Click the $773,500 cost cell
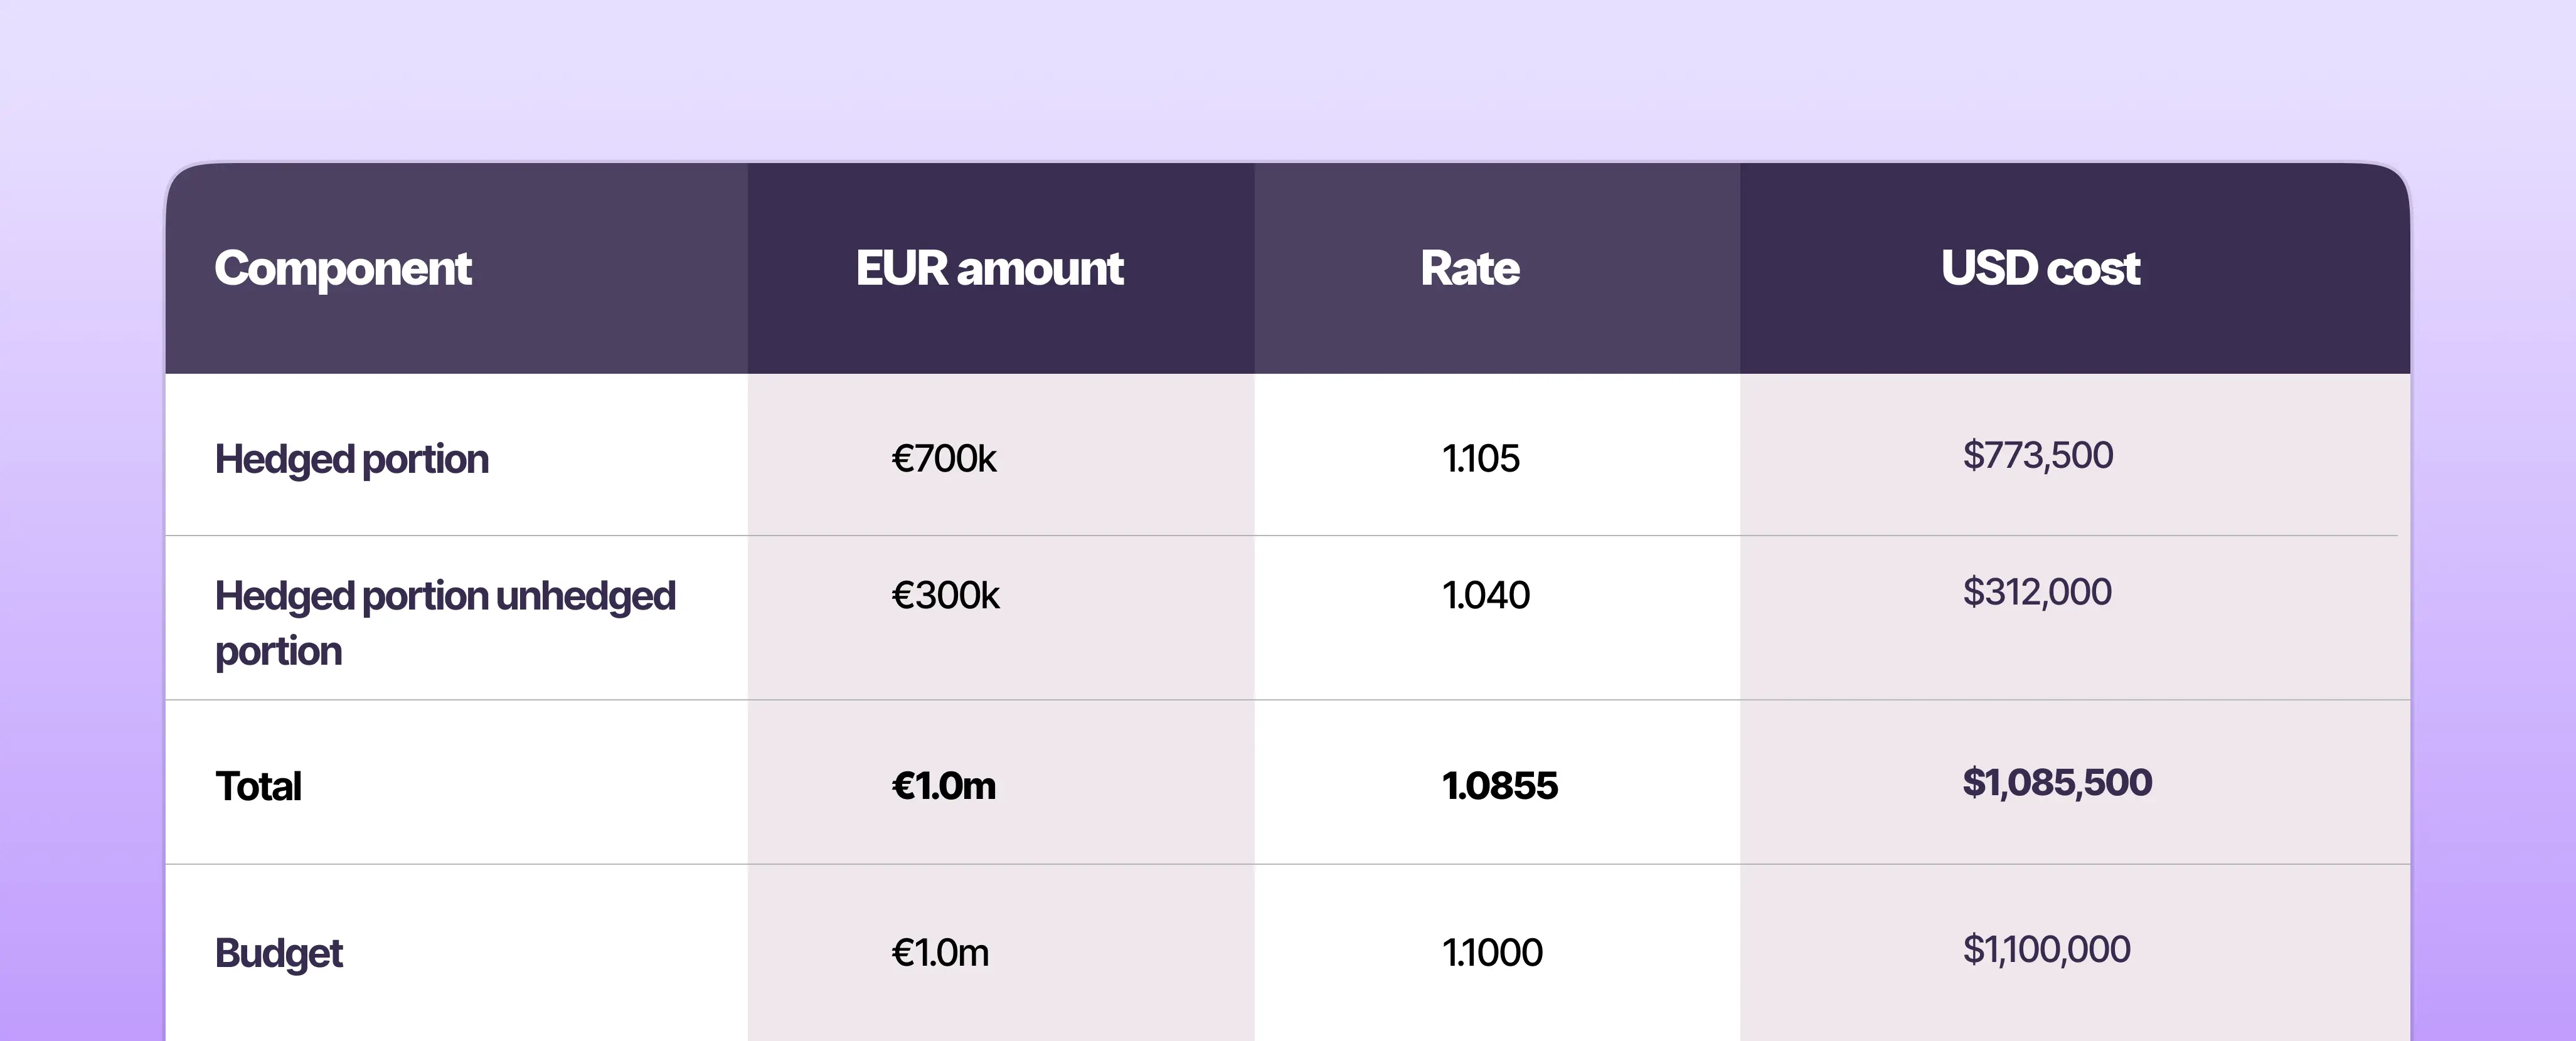Screen dimensions: 2576x1041 click(x=2037, y=455)
